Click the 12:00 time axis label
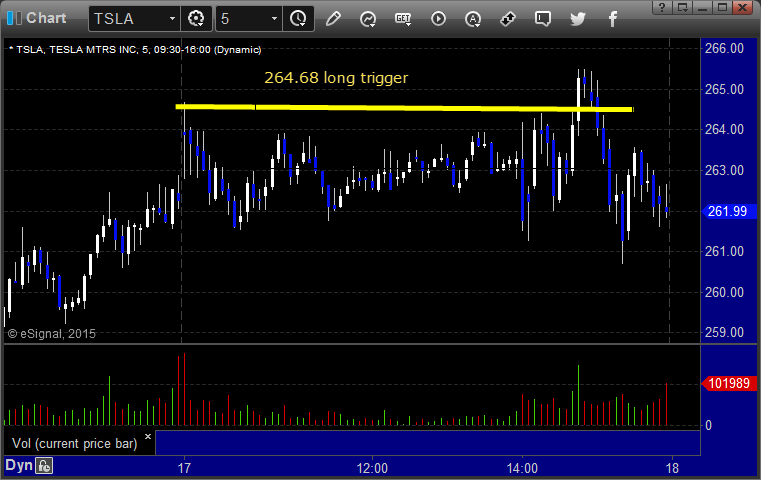761x480 pixels. point(372,468)
